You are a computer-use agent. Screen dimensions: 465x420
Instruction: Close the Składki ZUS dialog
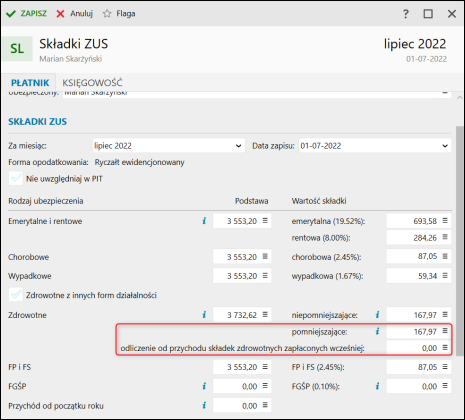pos(452,14)
